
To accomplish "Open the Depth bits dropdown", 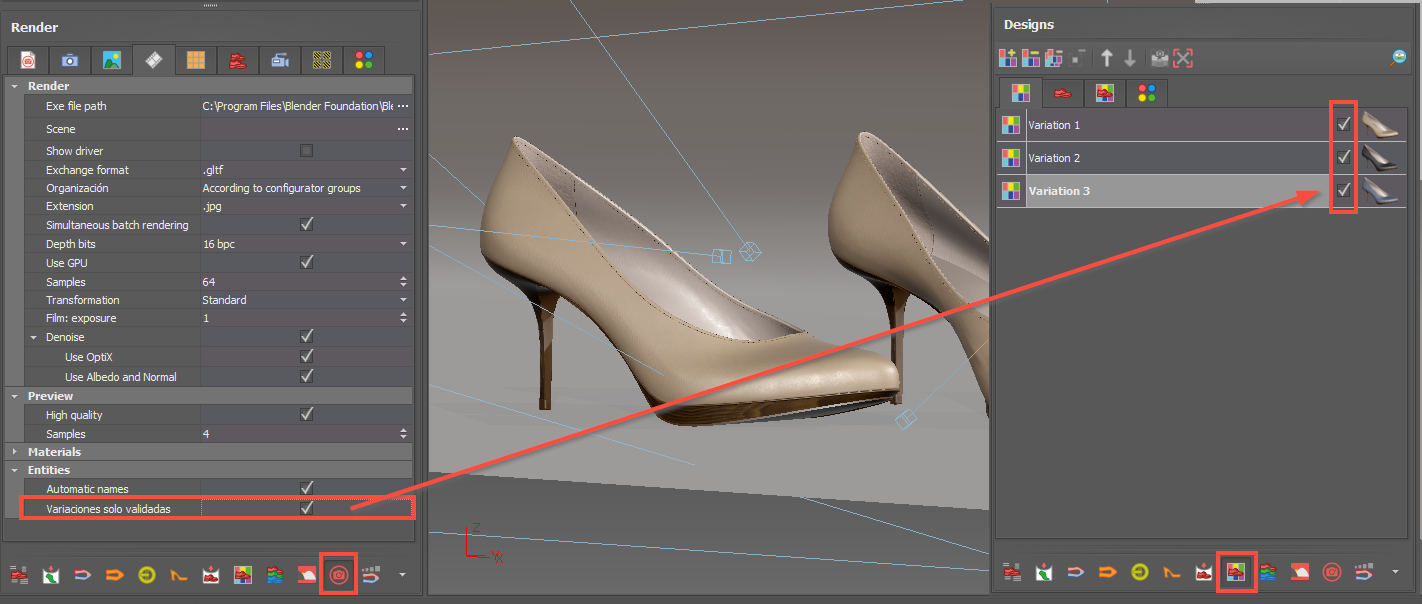I will (x=403, y=244).
